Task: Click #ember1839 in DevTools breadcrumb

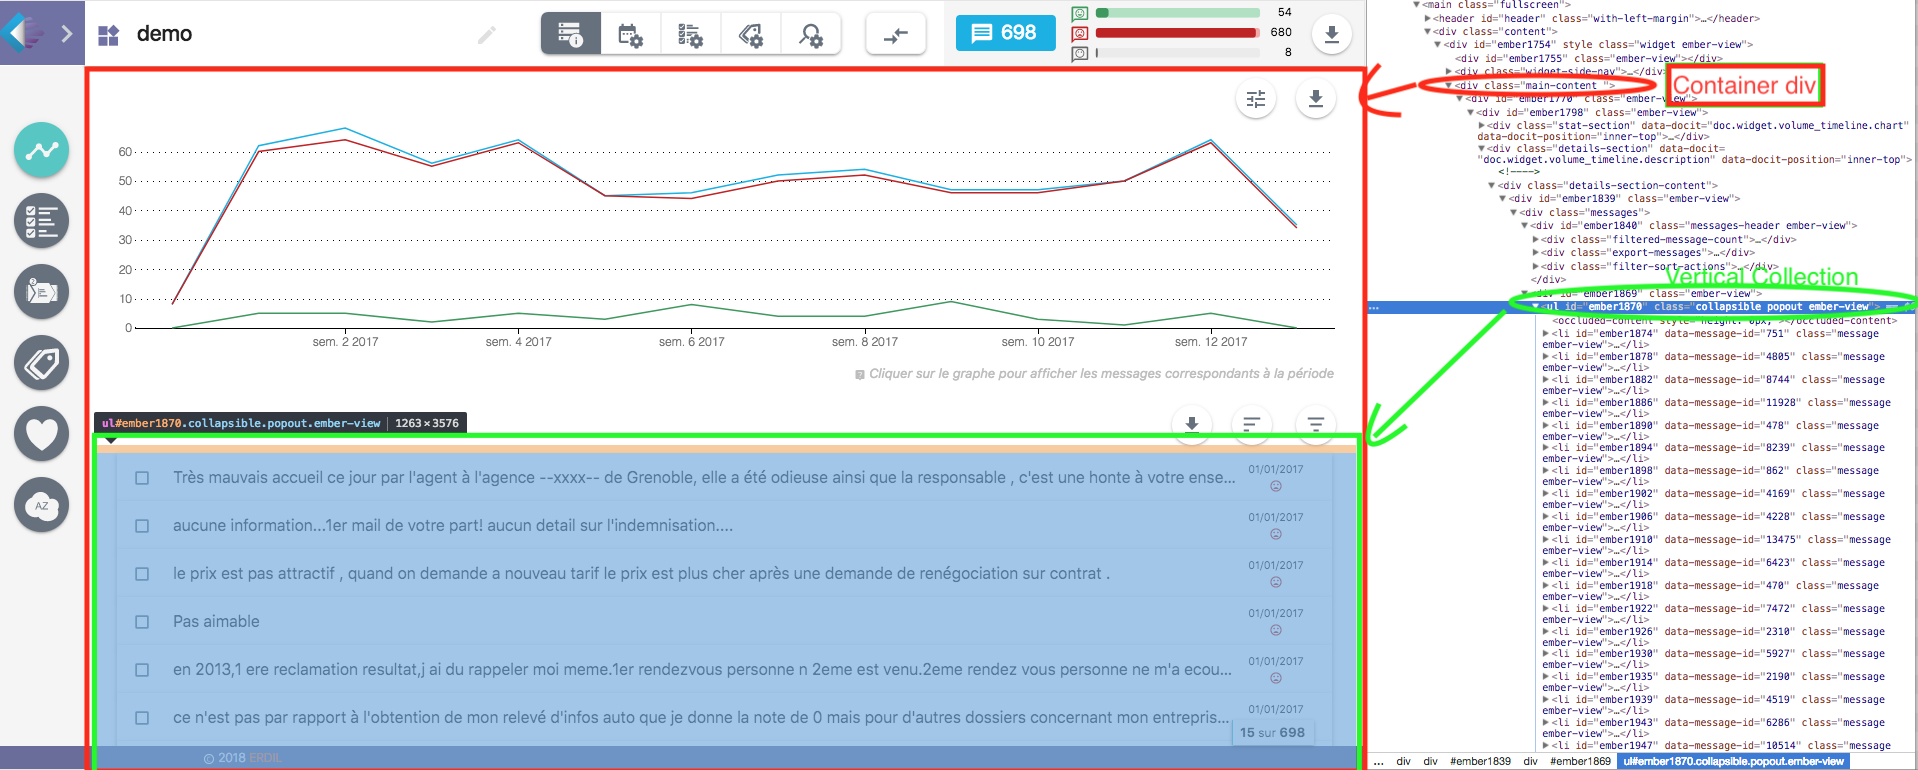Action: coord(1481,761)
